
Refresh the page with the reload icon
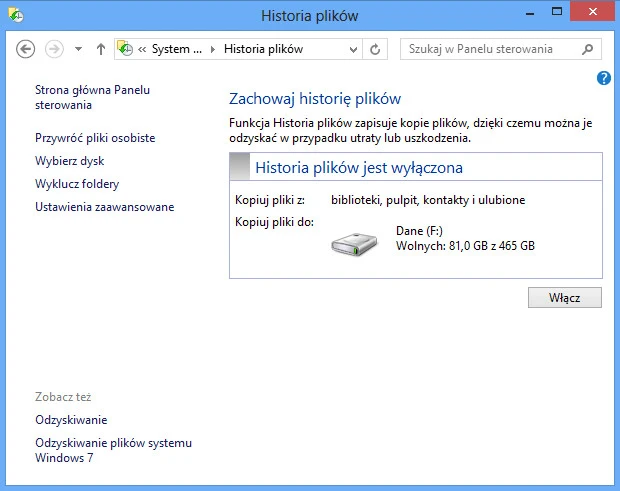coord(375,49)
